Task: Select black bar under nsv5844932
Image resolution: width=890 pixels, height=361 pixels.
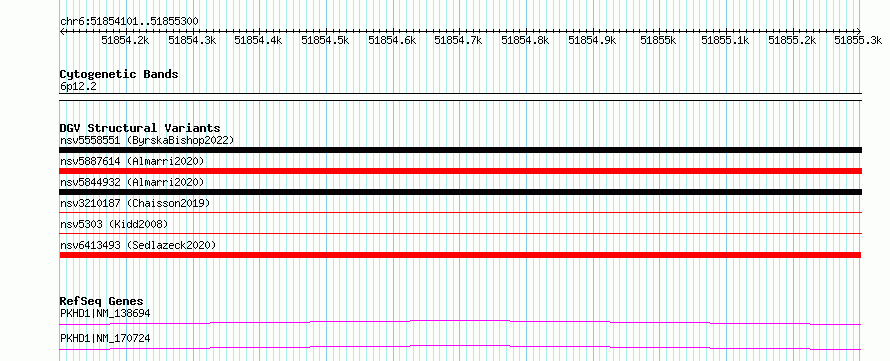Action: 460,192
